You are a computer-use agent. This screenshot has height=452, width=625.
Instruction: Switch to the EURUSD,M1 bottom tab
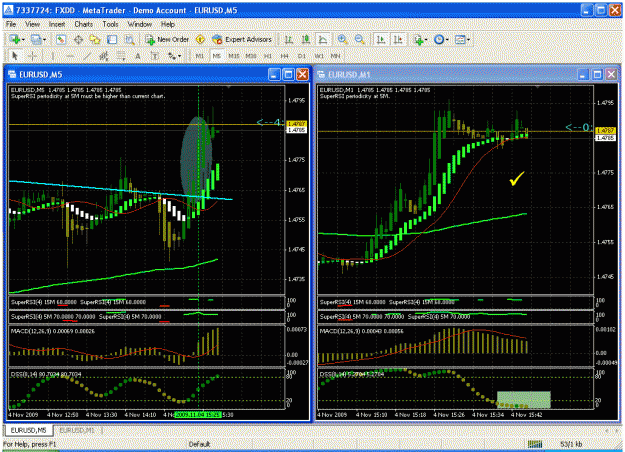coord(77,430)
